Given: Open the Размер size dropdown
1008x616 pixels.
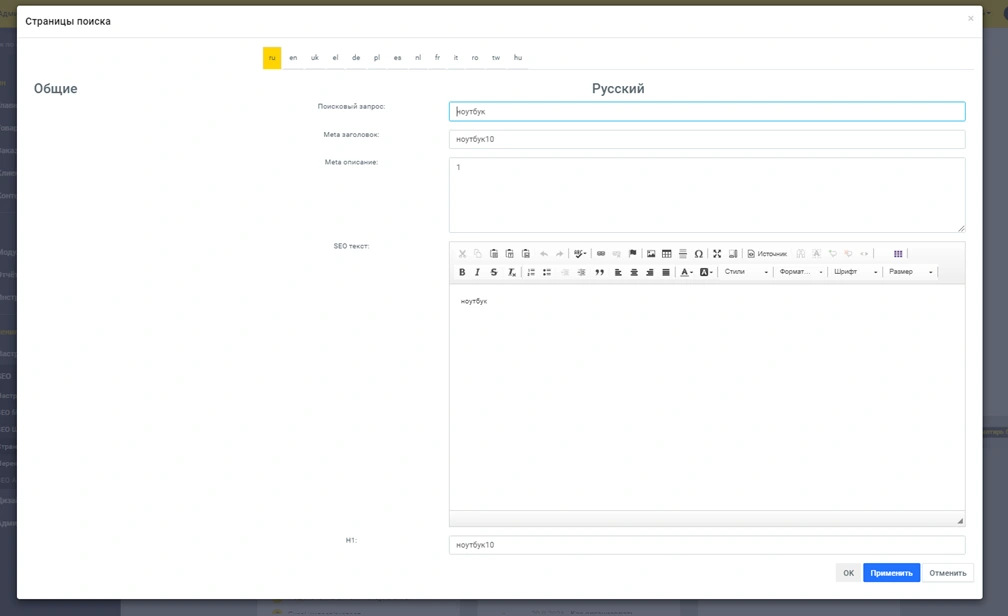Looking at the screenshot, I should pos(911,272).
